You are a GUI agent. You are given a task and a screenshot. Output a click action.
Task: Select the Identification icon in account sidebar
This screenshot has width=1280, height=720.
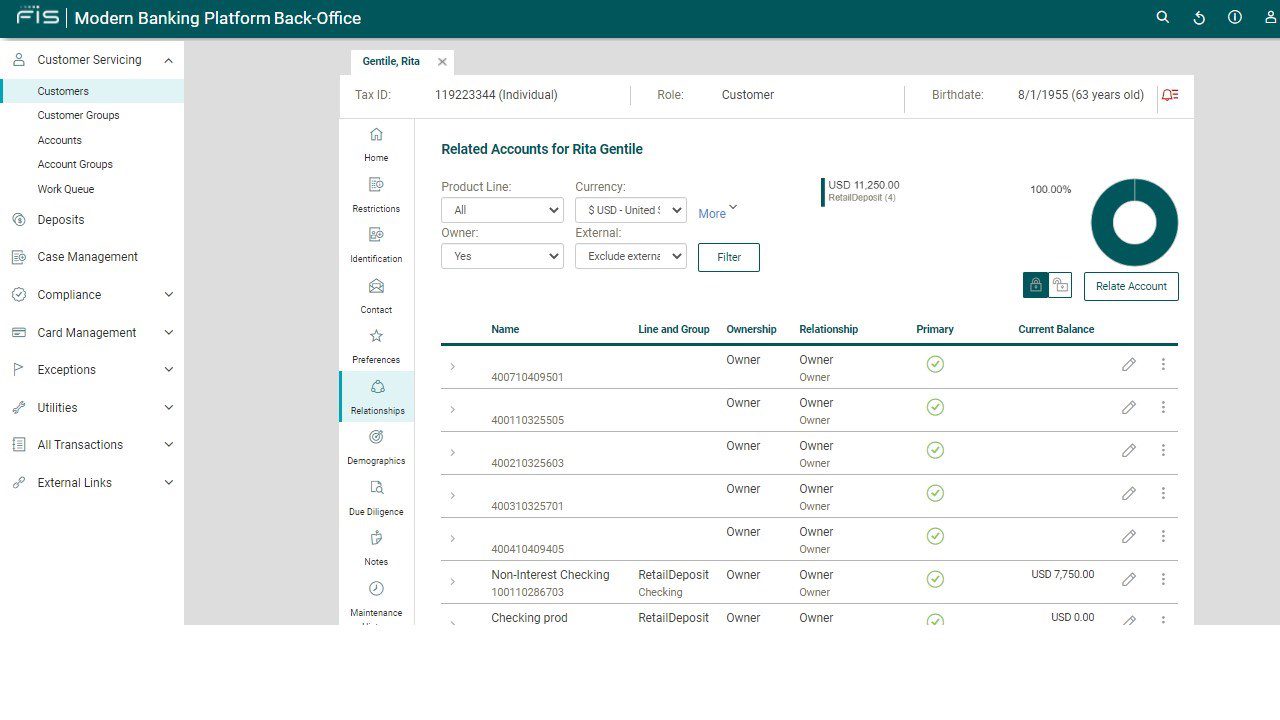click(x=376, y=234)
